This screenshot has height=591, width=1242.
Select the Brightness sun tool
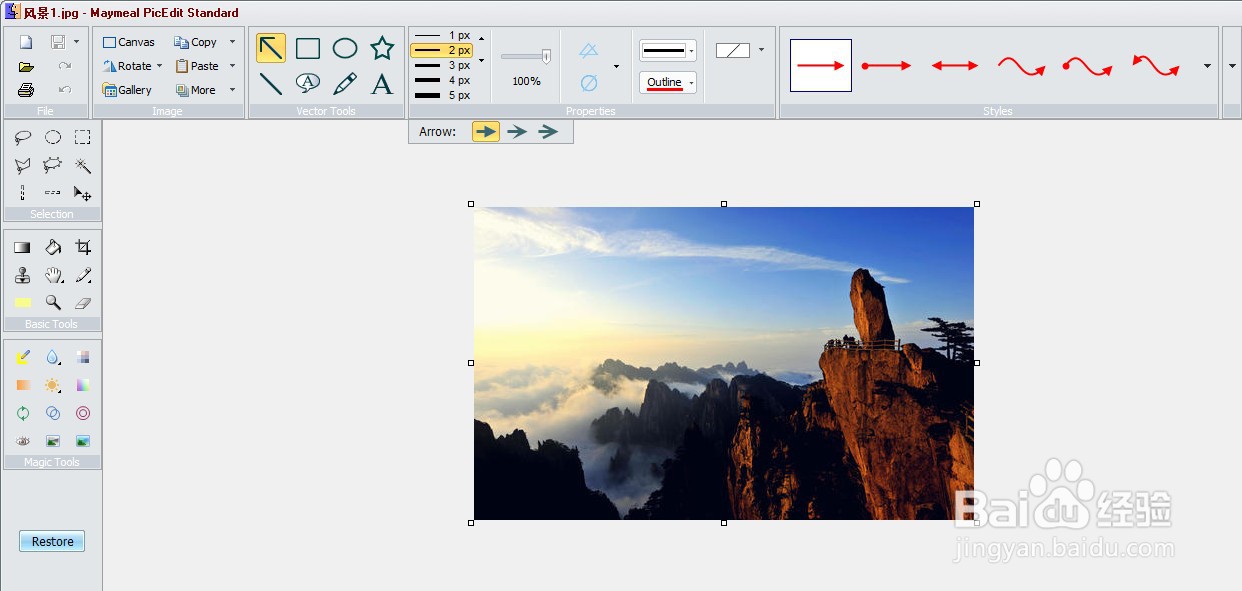pyautogui.click(x=53, y=385)
